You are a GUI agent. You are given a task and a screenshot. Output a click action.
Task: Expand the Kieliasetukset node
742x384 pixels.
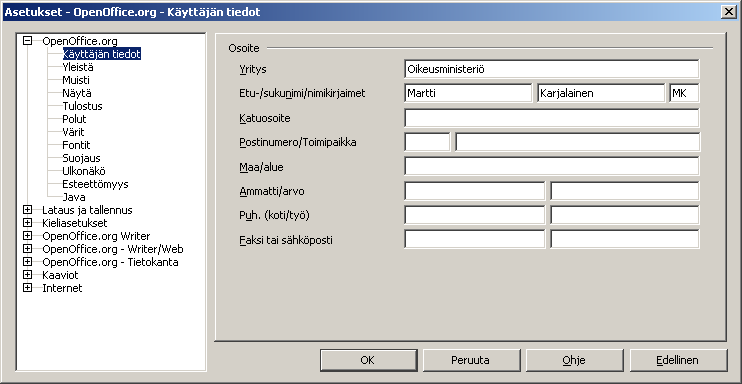pos(27,223)
